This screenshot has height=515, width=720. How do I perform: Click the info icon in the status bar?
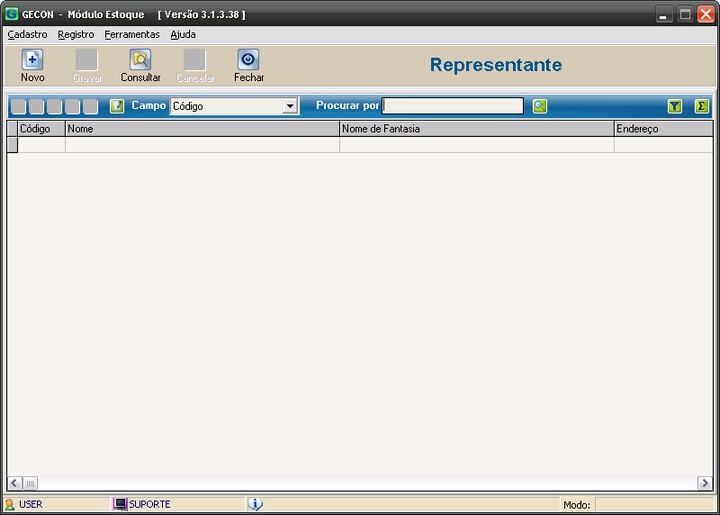coord(255,504)
